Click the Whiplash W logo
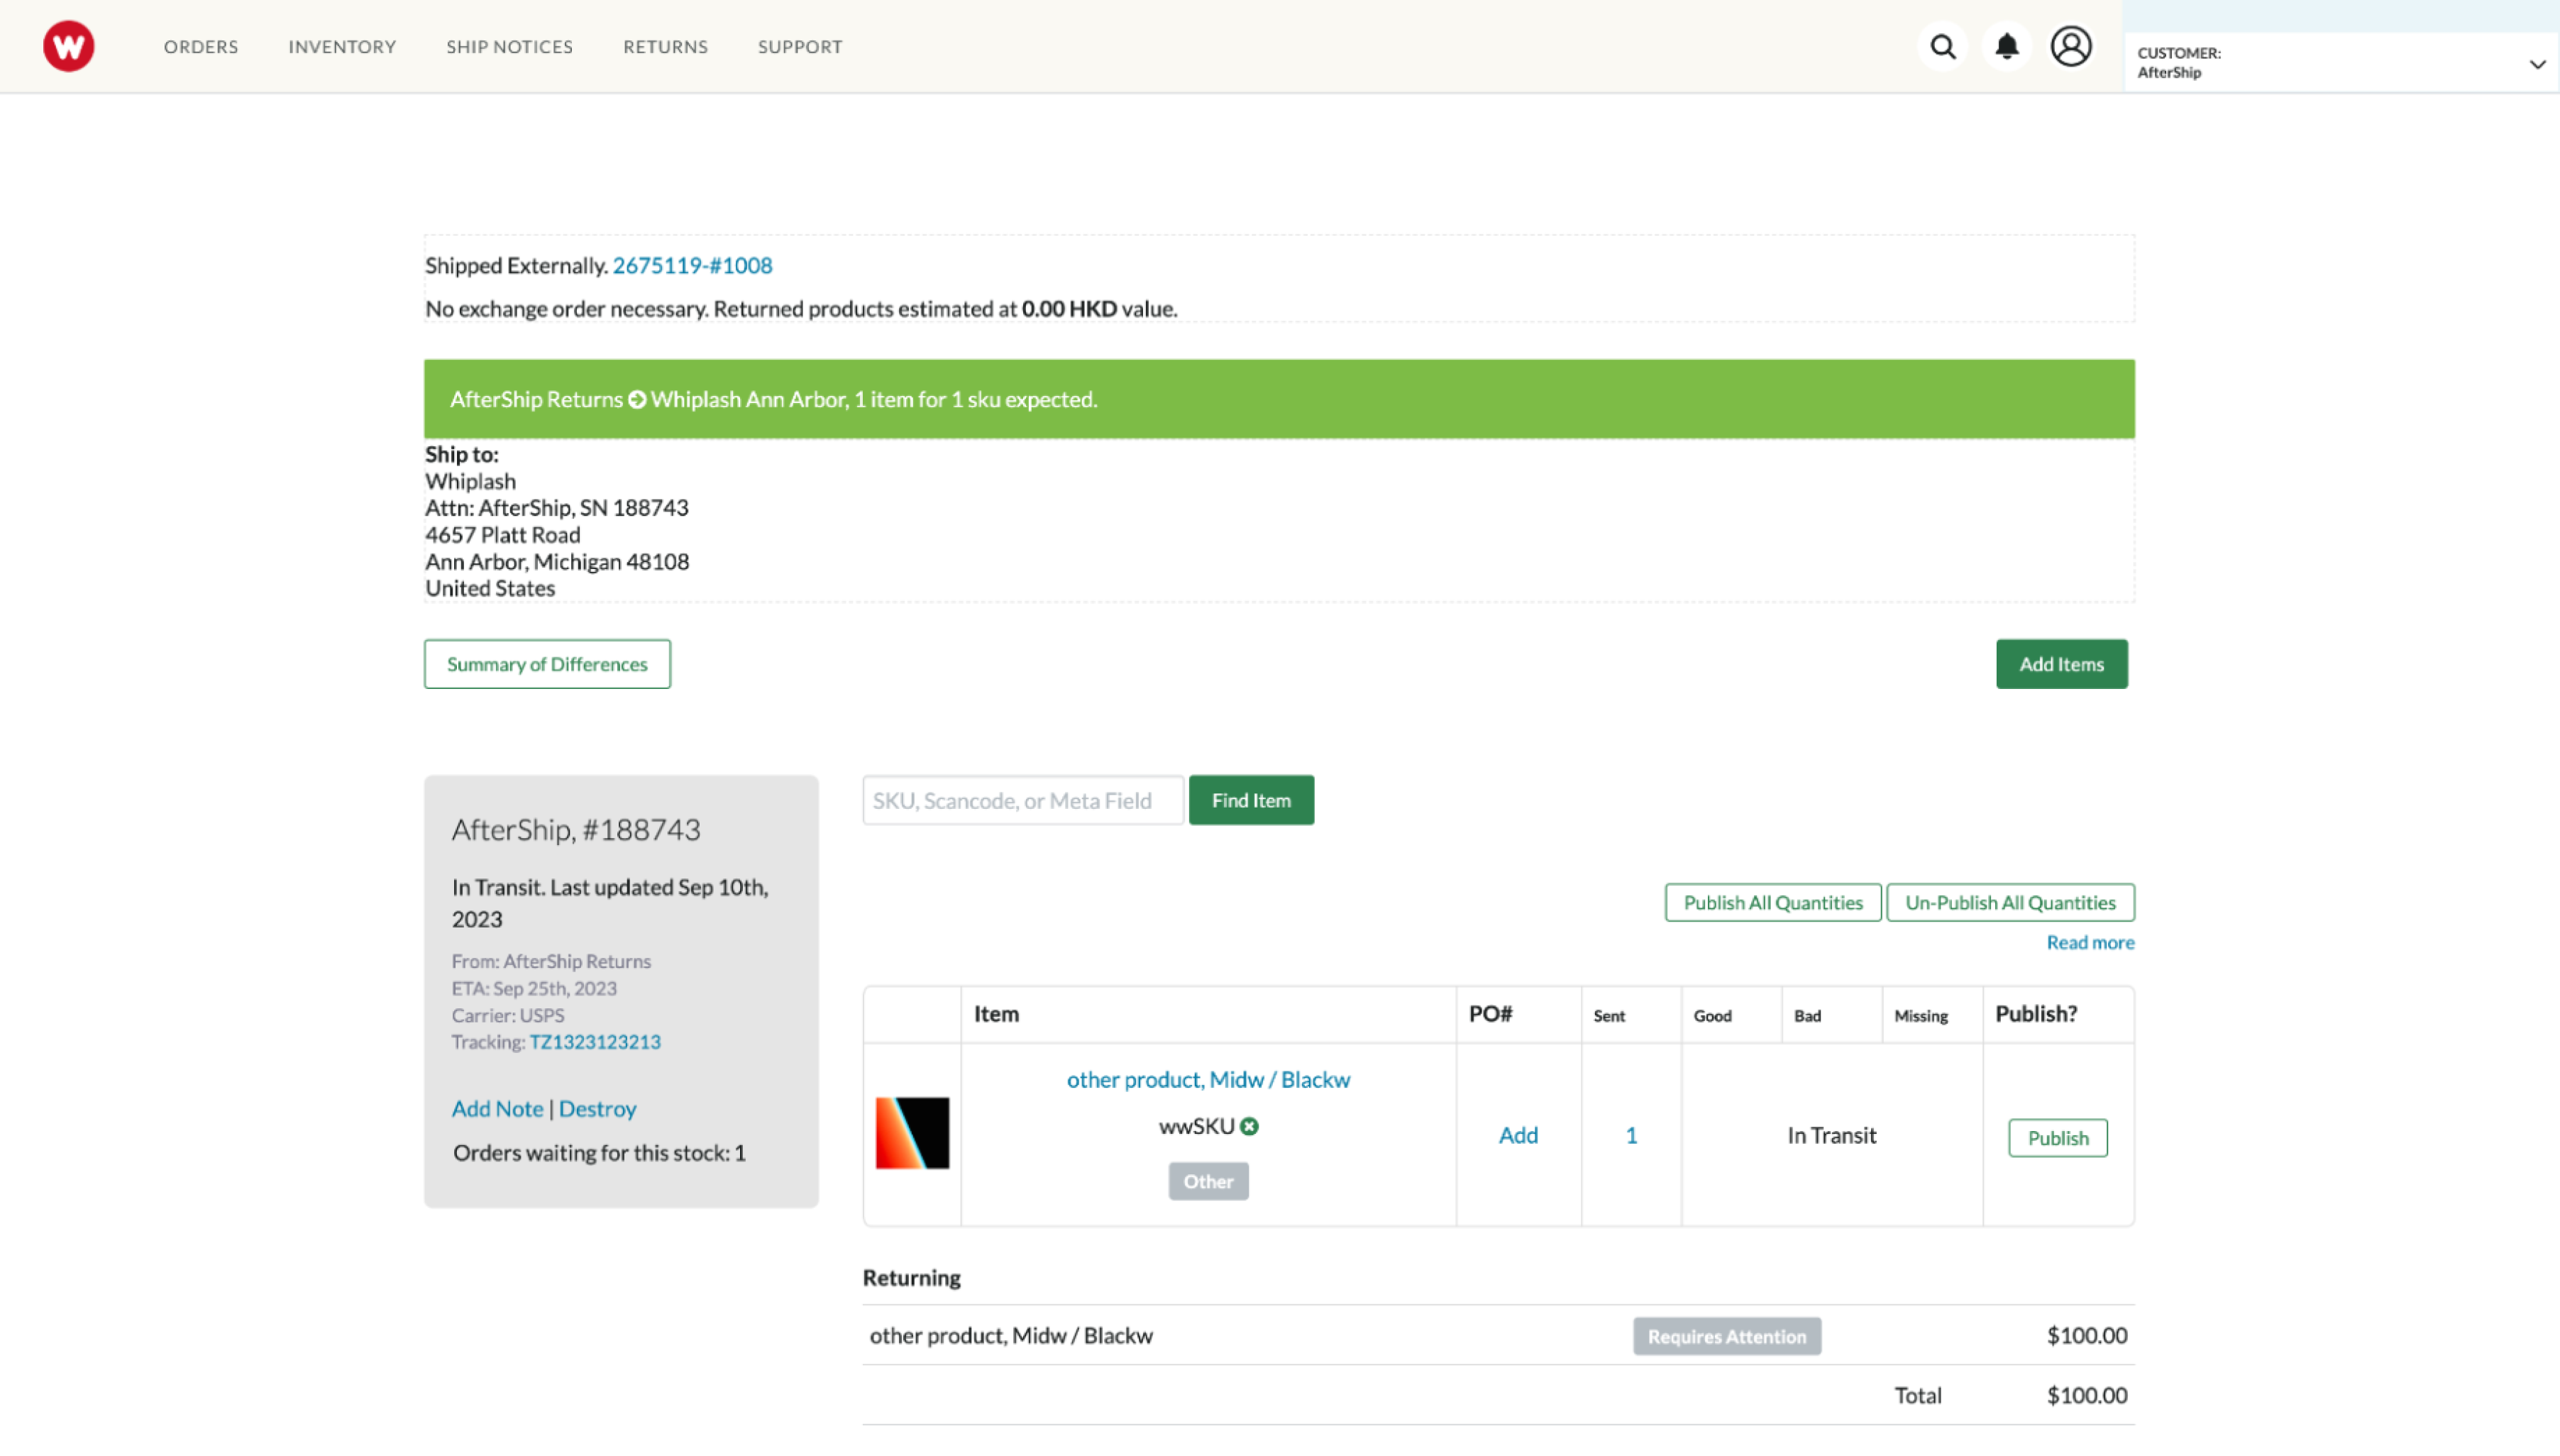 (x=68, y=46)
